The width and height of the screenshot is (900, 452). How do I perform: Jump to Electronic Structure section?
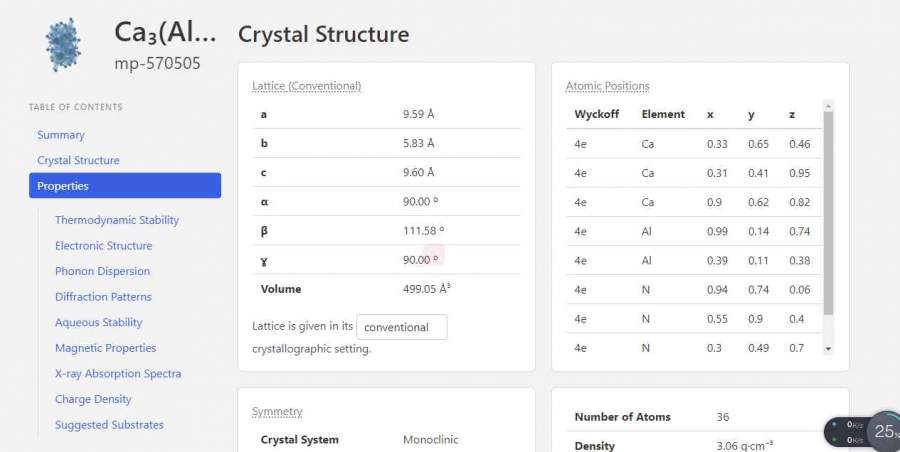(x=104, y=246)
